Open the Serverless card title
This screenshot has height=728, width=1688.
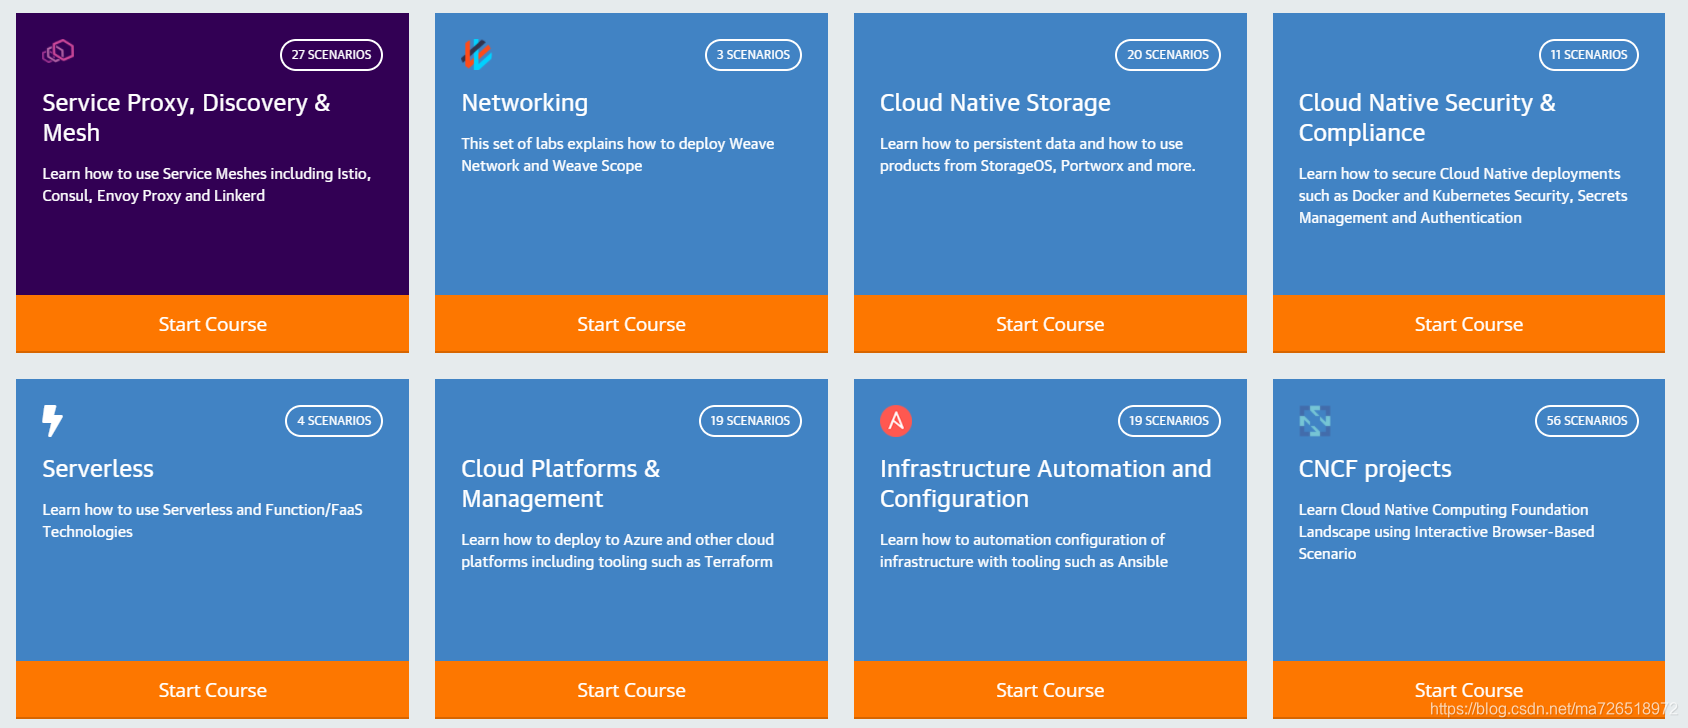[x=98, y=469]
